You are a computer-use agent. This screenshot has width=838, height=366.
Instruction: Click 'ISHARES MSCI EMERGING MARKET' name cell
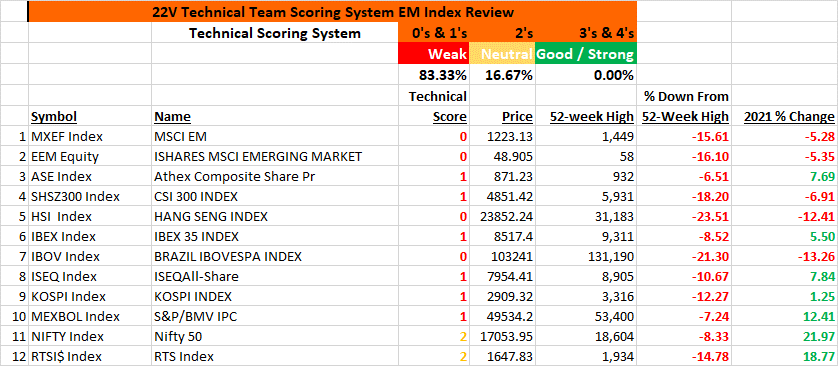[x=275, y=157]
